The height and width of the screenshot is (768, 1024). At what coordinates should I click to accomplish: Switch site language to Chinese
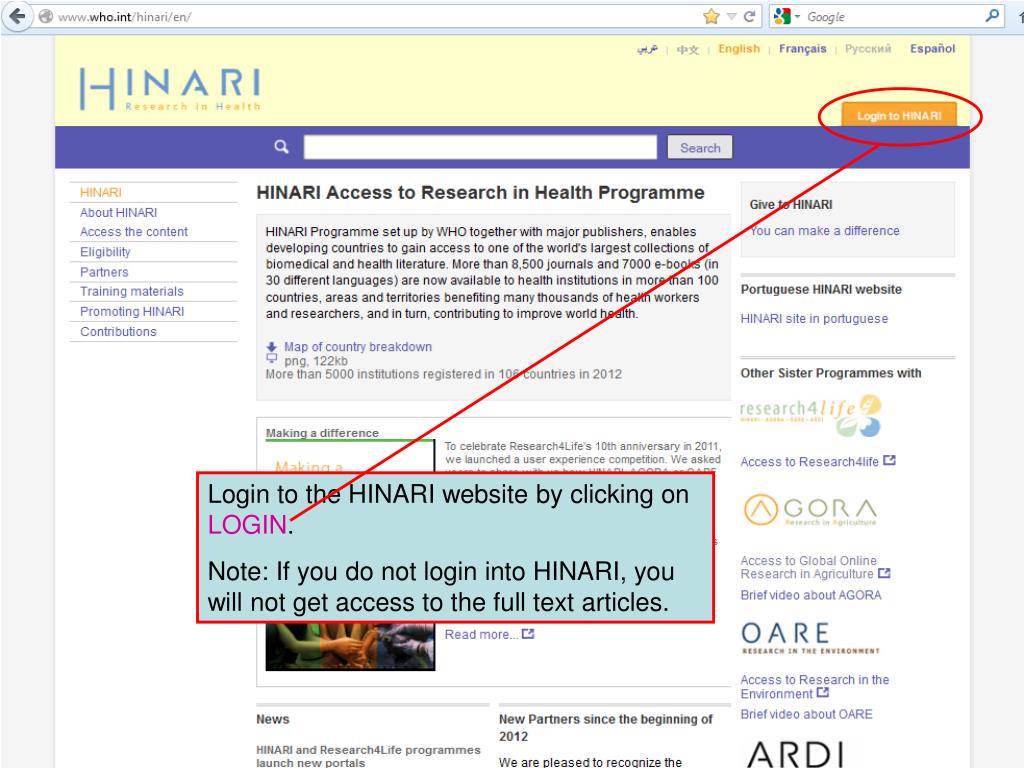tap(687, 49)
